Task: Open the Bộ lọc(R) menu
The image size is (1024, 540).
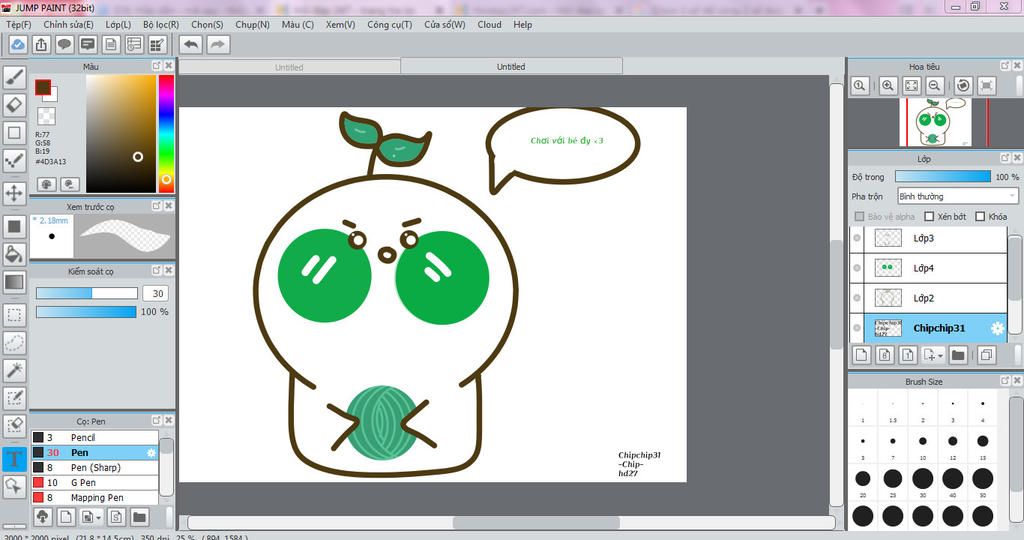Action: [161, 24]
